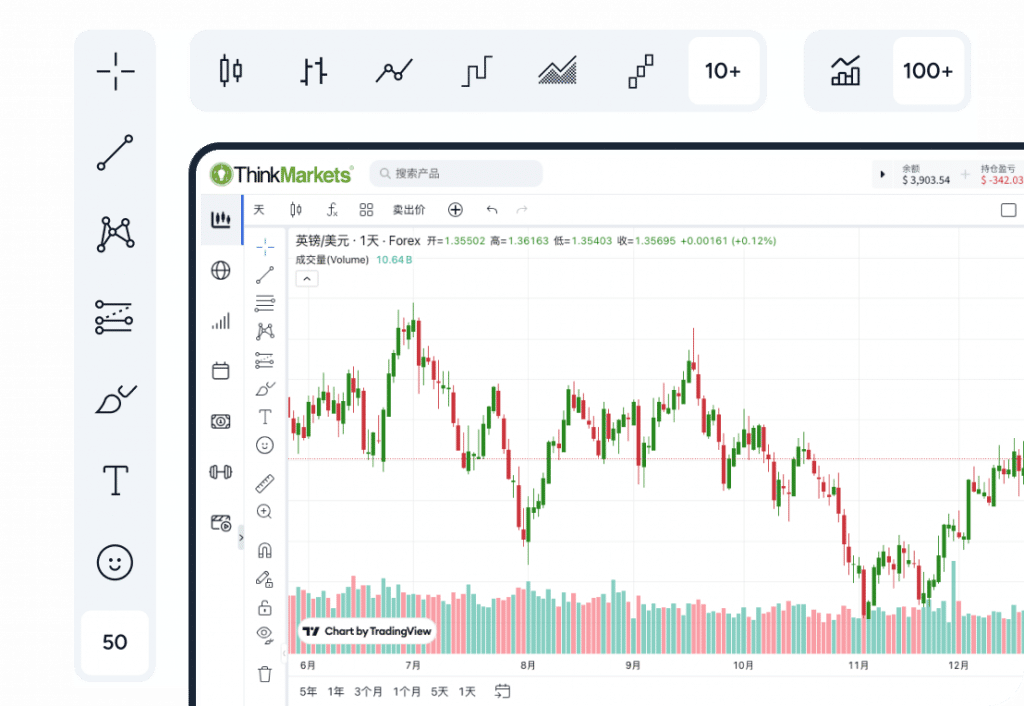Collapse the watchlist panel with side arrow

pyautogui.click(x=241, y=537)
